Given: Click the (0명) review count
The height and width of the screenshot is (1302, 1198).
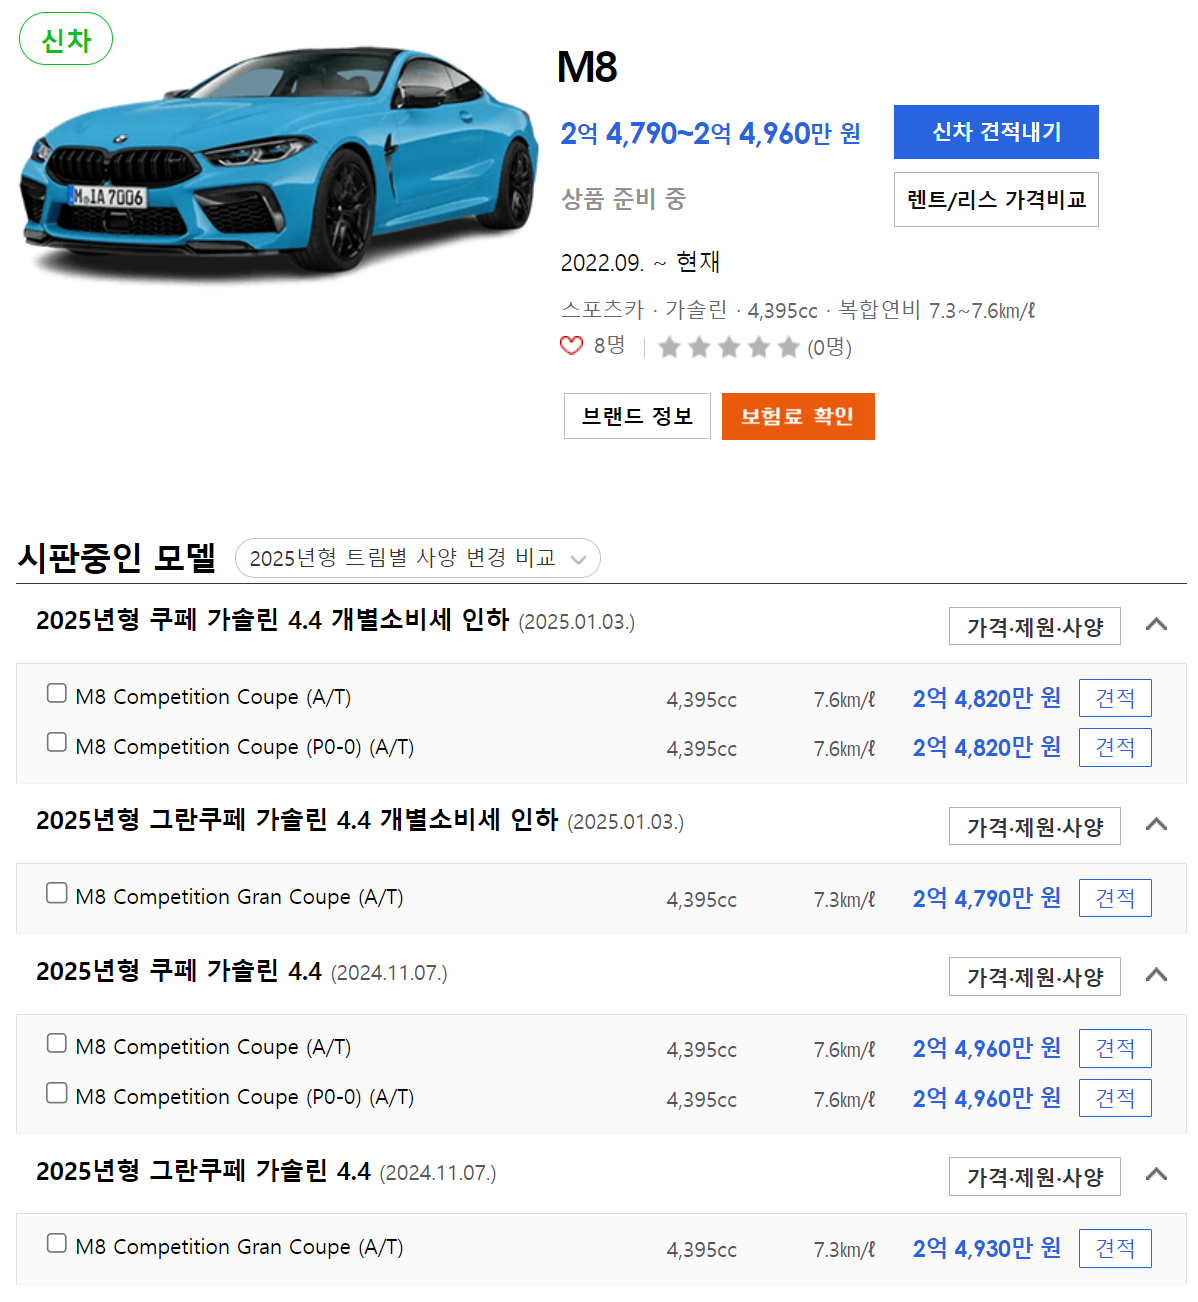Looking at the screenshot, I should click(830, 347).
